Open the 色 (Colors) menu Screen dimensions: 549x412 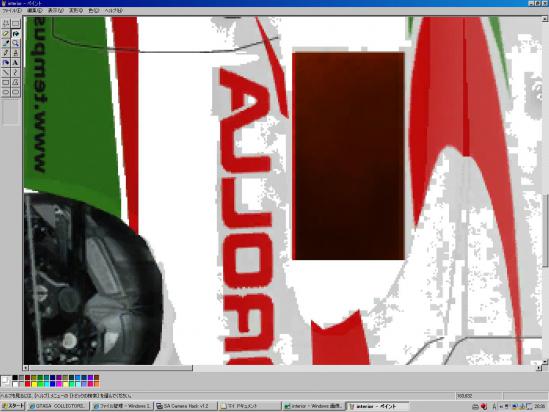[93, 11]
